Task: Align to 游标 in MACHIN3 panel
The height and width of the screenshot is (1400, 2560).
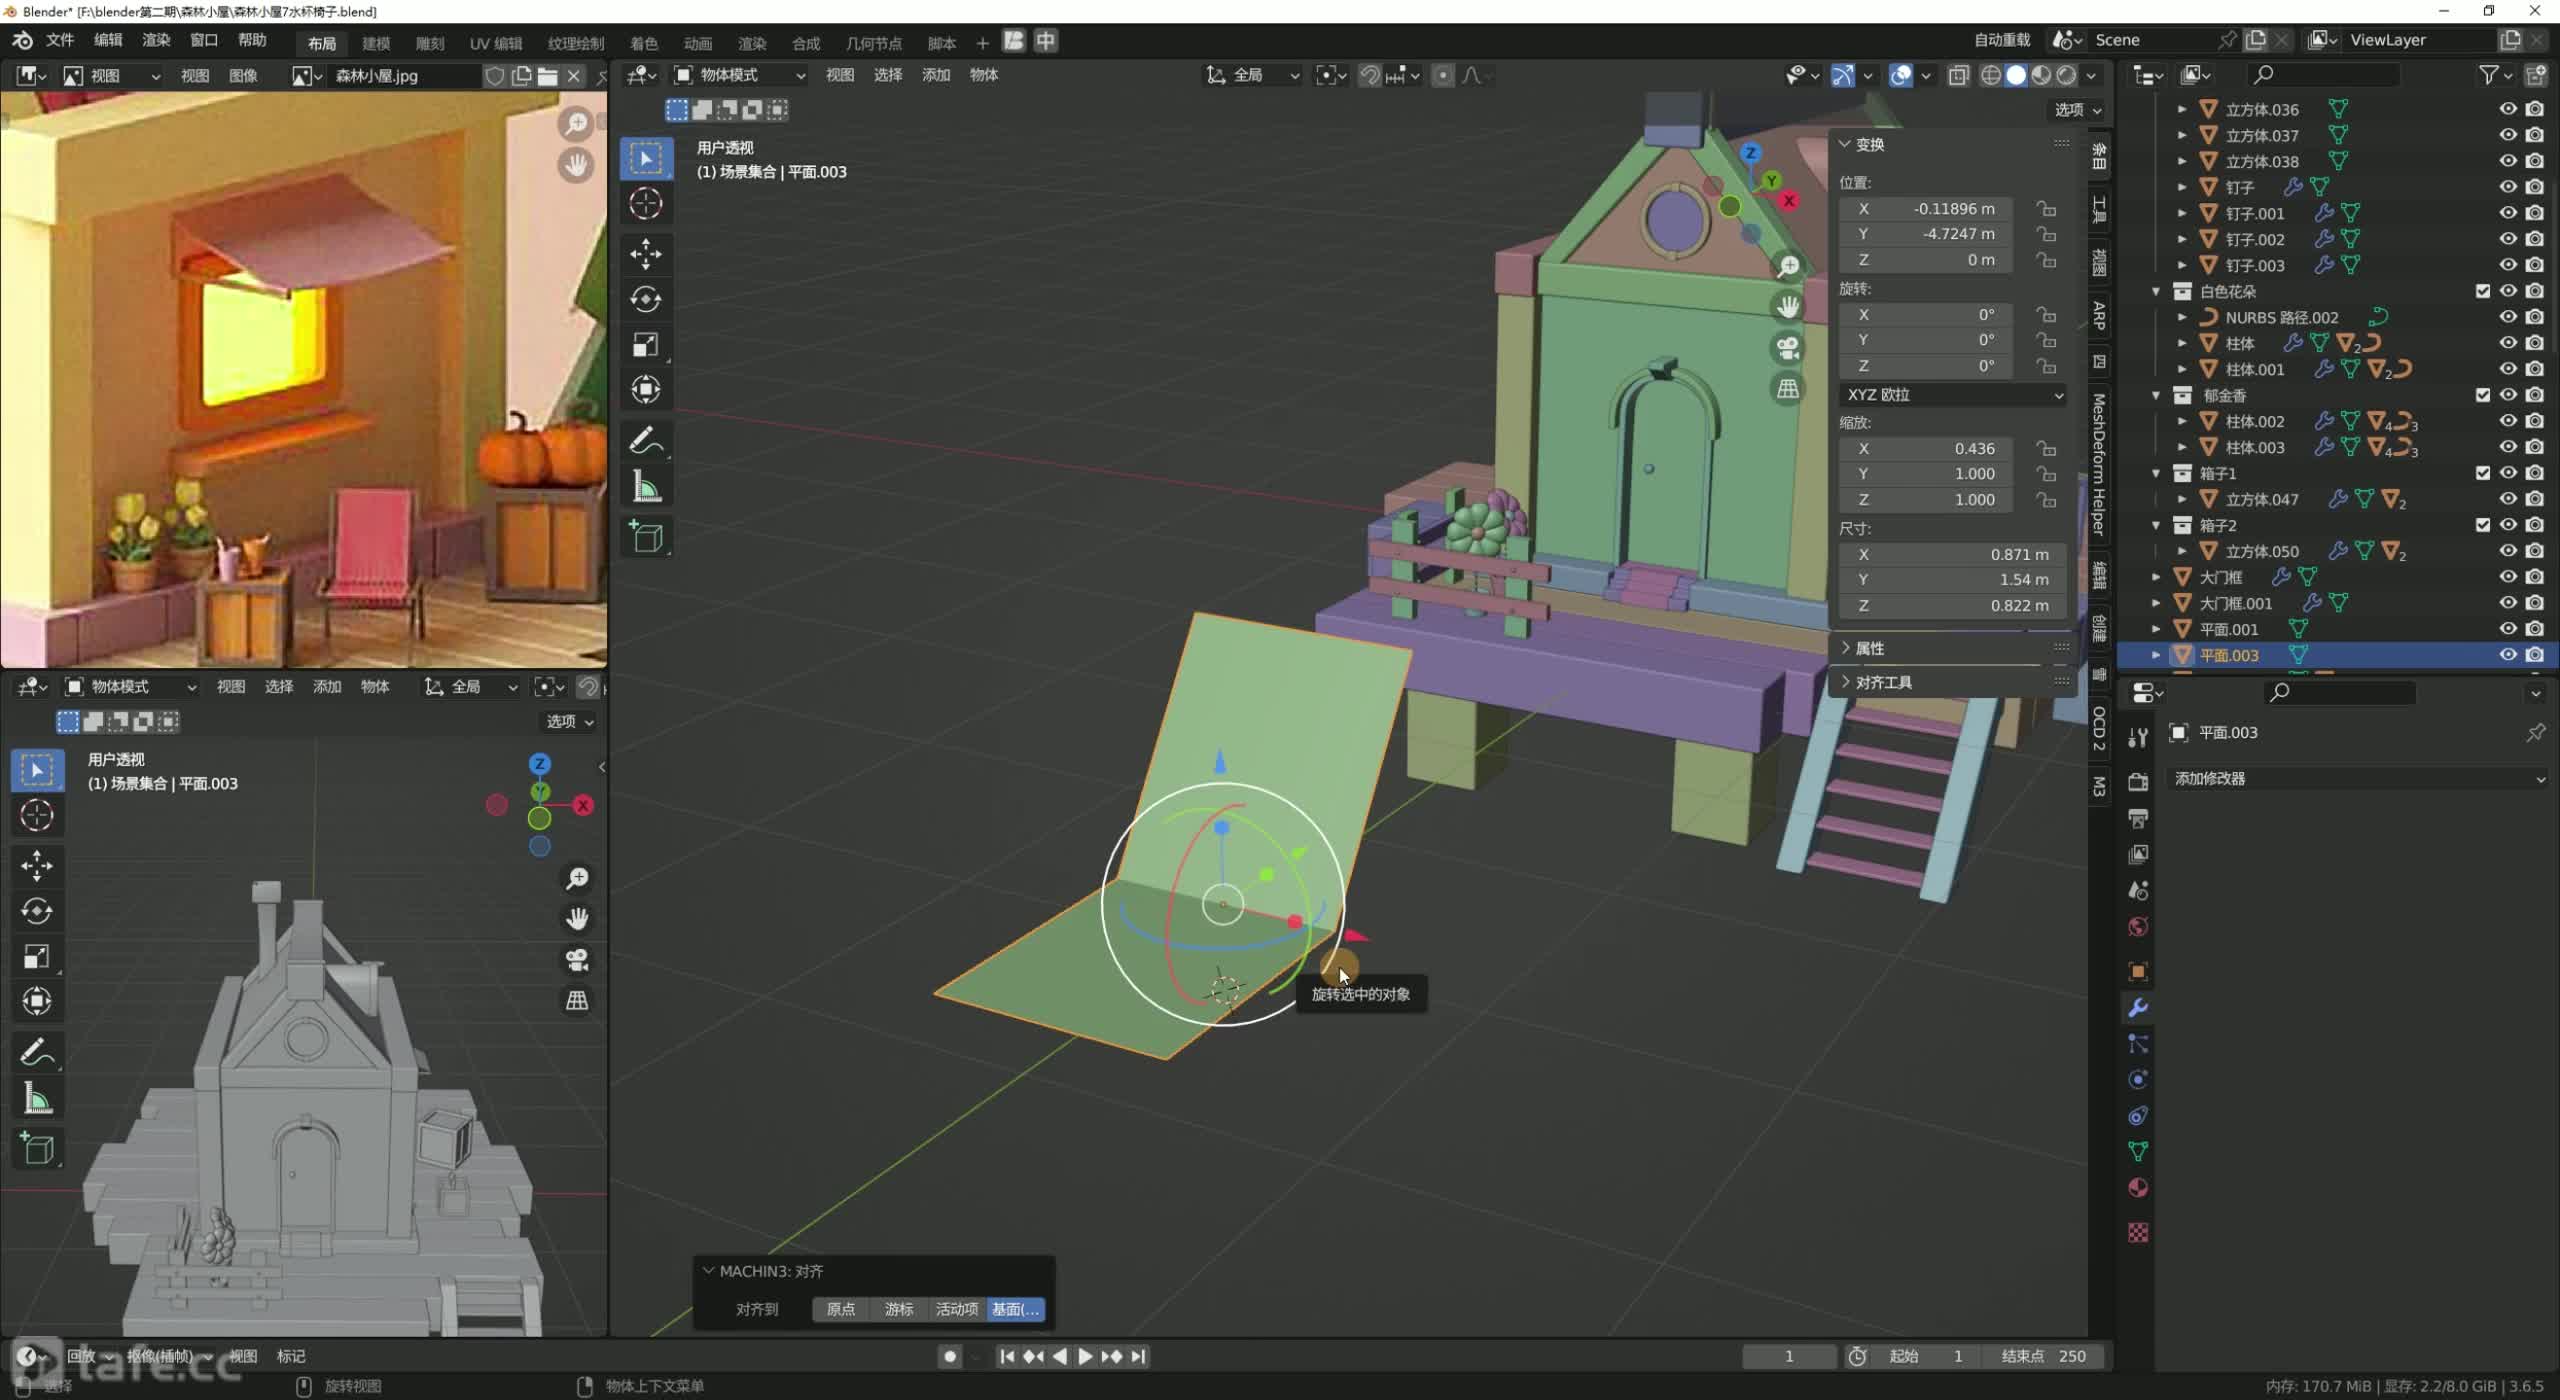Action: point(899,1309)
